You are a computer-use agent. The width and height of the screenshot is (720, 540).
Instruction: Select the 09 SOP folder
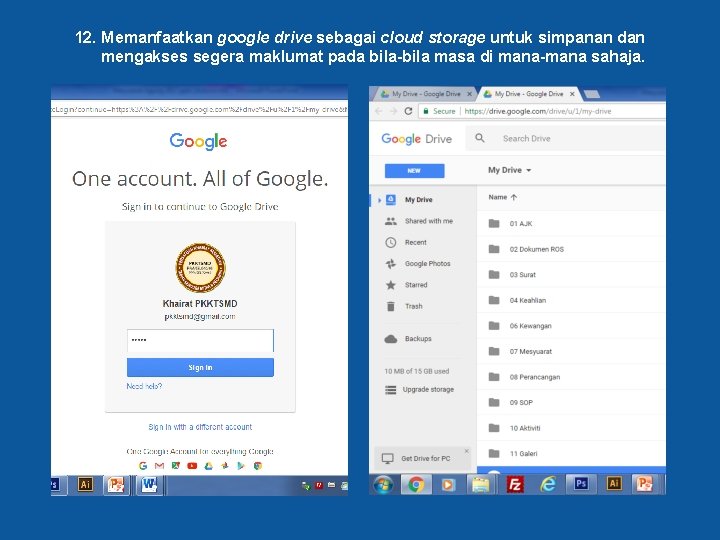tap(571, 402)
